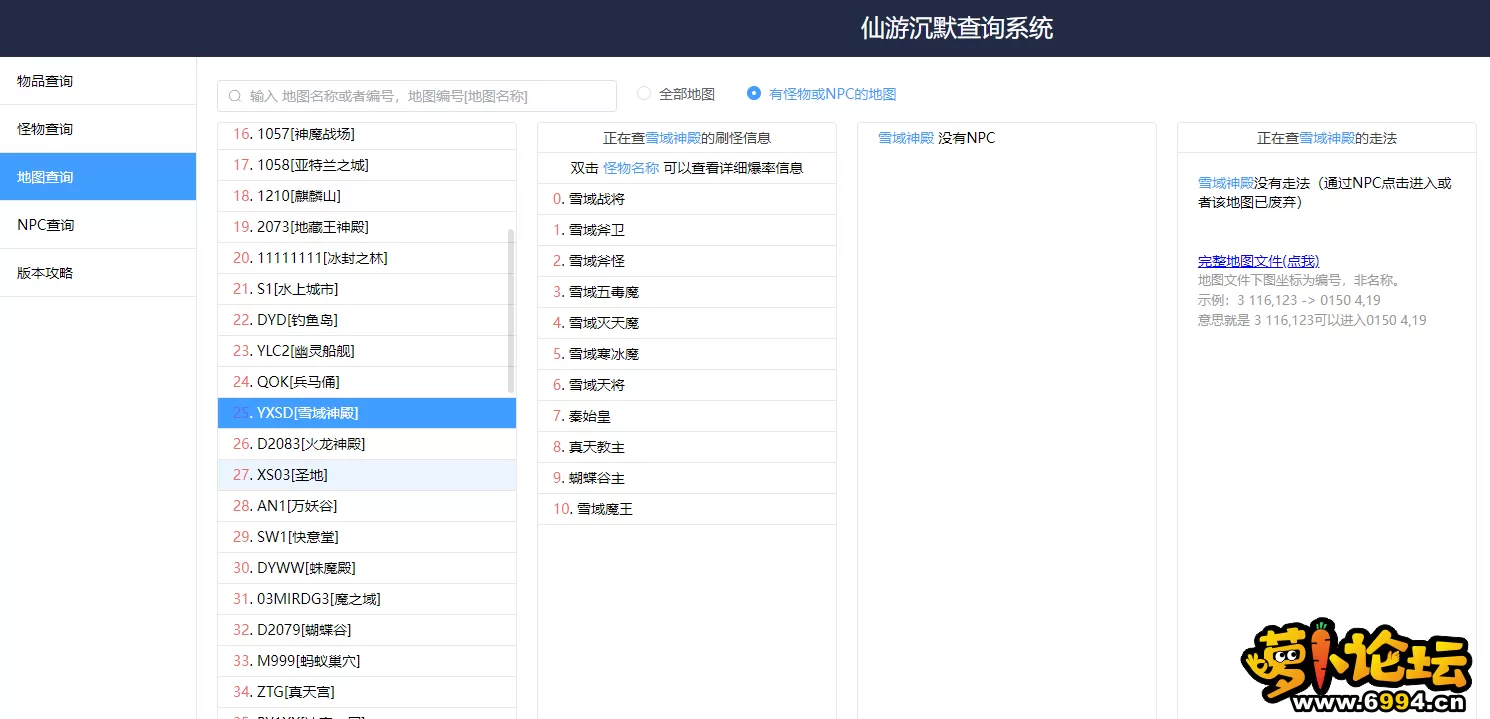Select map YLC2[幽灵船舰]
This screenshot has width=1490, height=719.
(367, 351)
